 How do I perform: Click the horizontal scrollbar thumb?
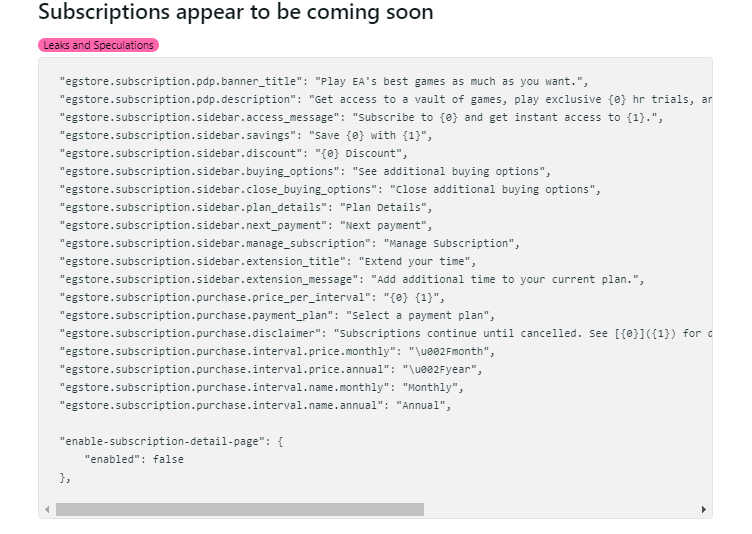pyautogui.click(x=240, y=509)
